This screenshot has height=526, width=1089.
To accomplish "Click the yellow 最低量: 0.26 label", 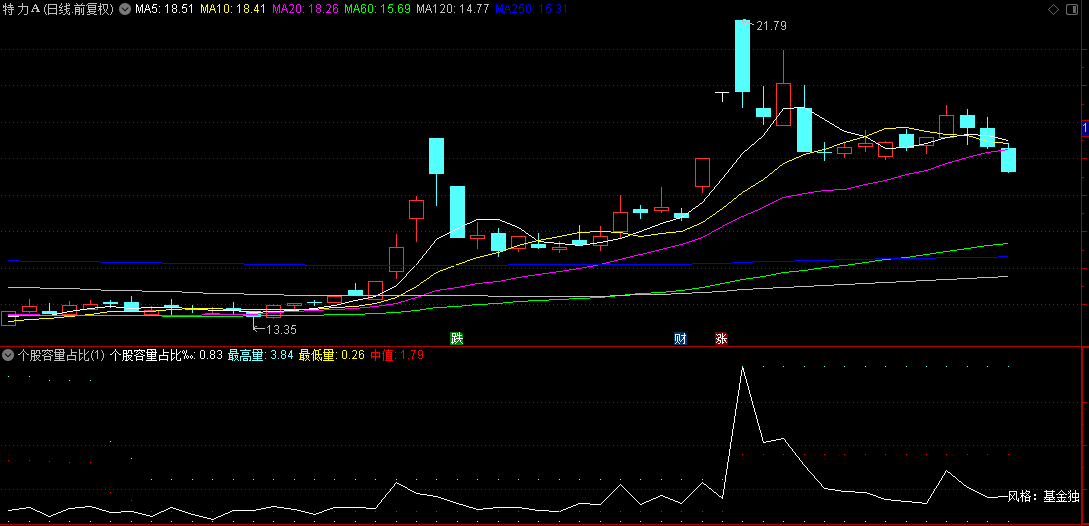I will coord(331,355).
